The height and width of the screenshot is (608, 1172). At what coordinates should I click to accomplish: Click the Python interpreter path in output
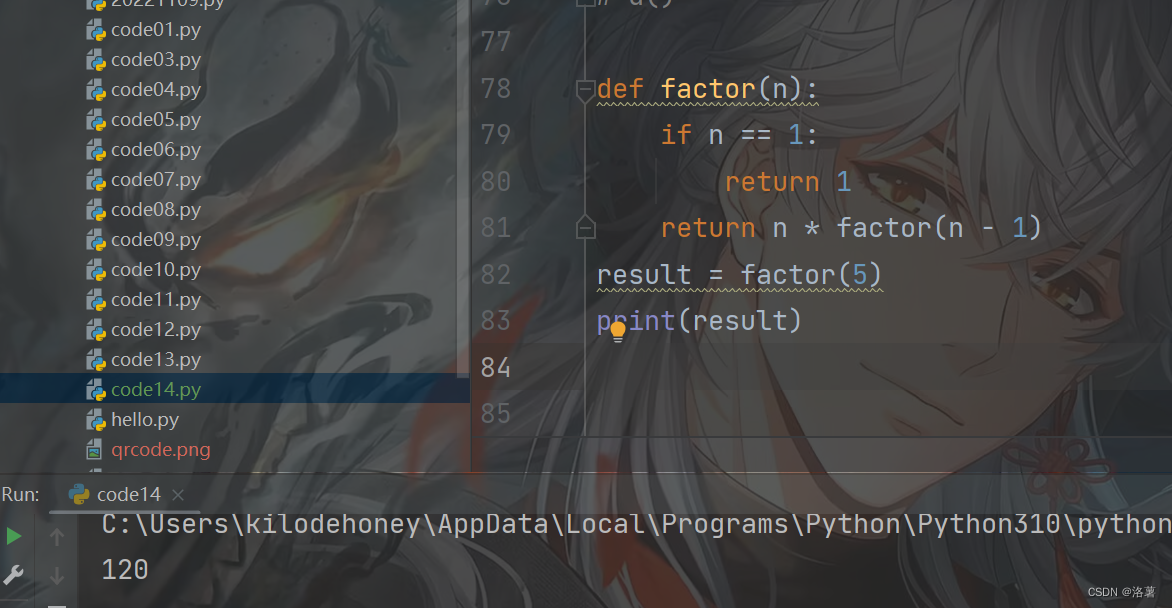click(x=636, y=524)
